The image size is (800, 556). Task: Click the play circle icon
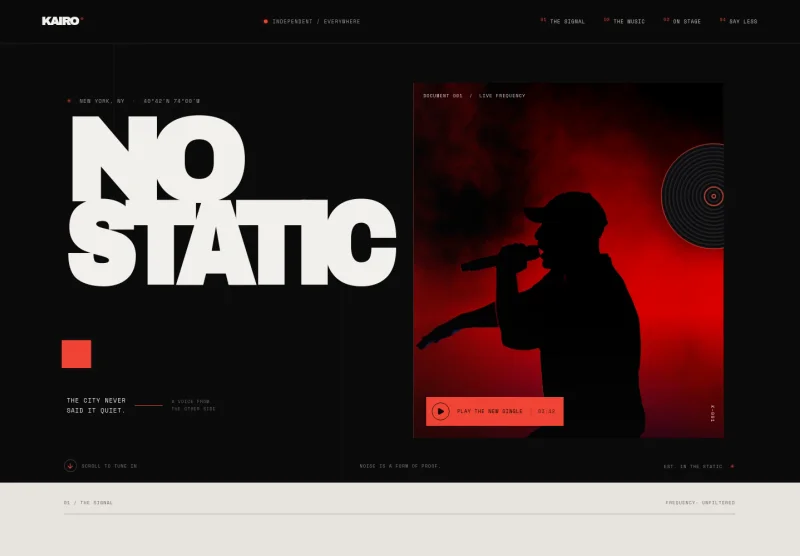(x=441, y=411)
